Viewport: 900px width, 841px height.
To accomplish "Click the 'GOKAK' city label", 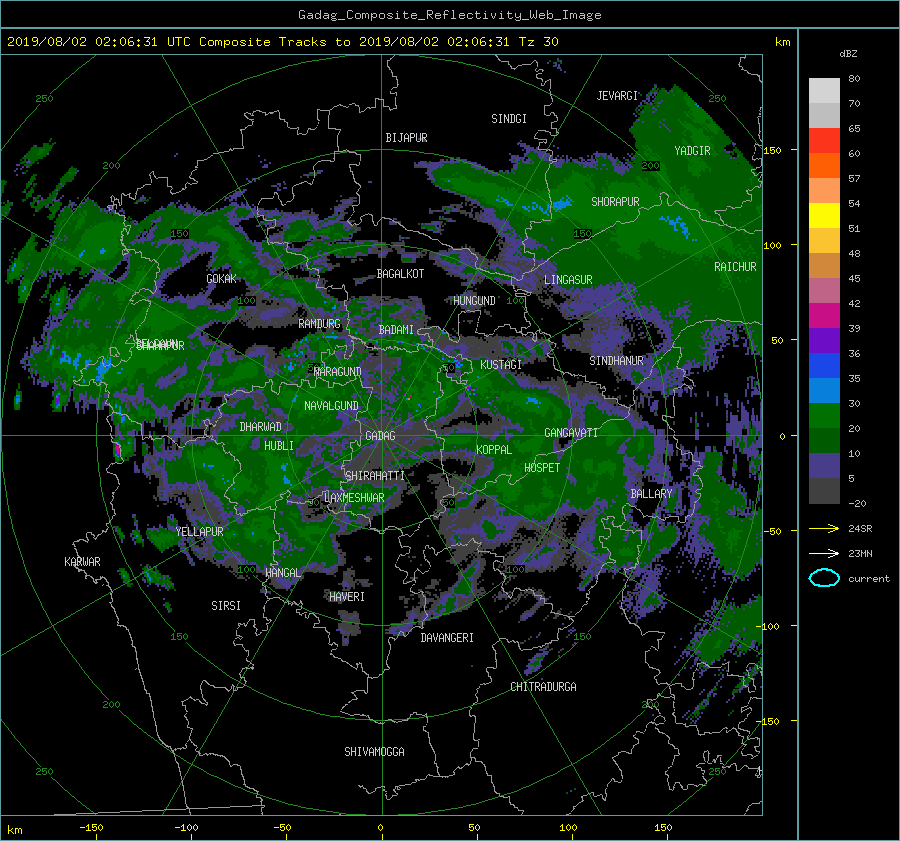I will [x=221, y=278].
